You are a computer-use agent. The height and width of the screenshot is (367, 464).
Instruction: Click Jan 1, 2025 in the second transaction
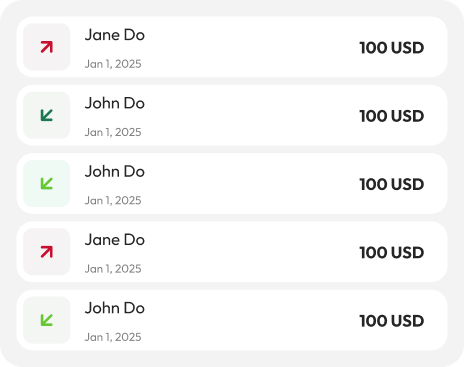pos(113,132)
